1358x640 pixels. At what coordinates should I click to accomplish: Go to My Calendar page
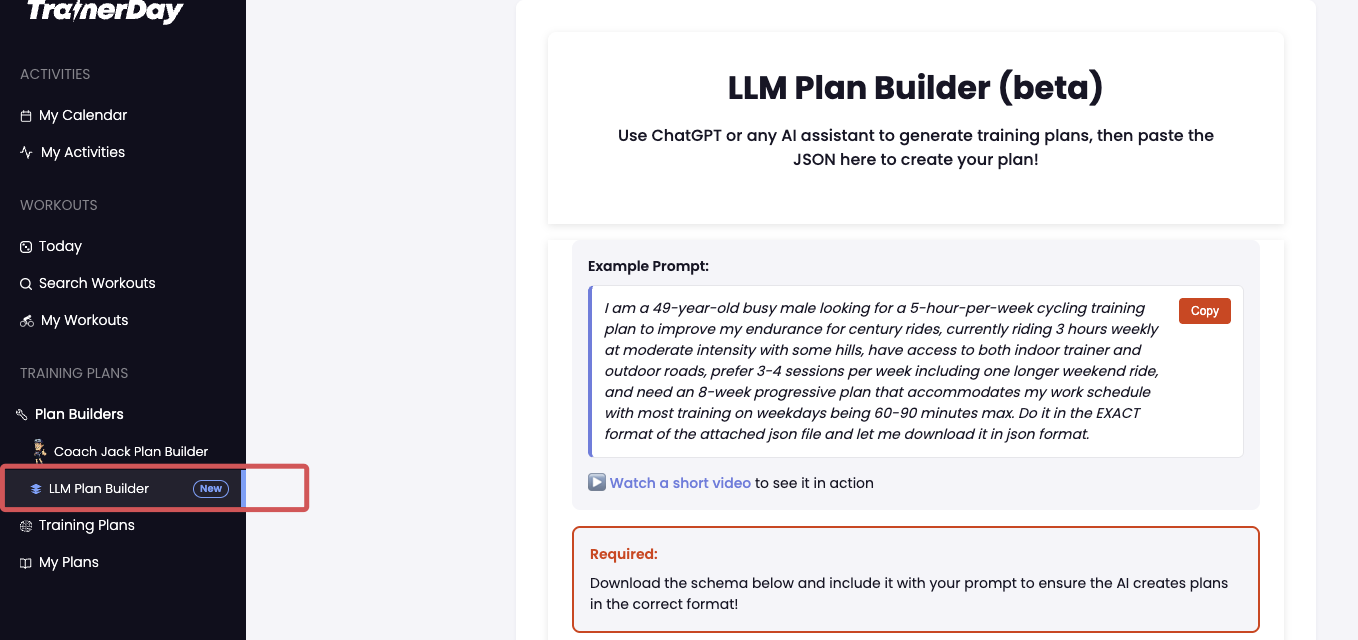pos(83,116)
